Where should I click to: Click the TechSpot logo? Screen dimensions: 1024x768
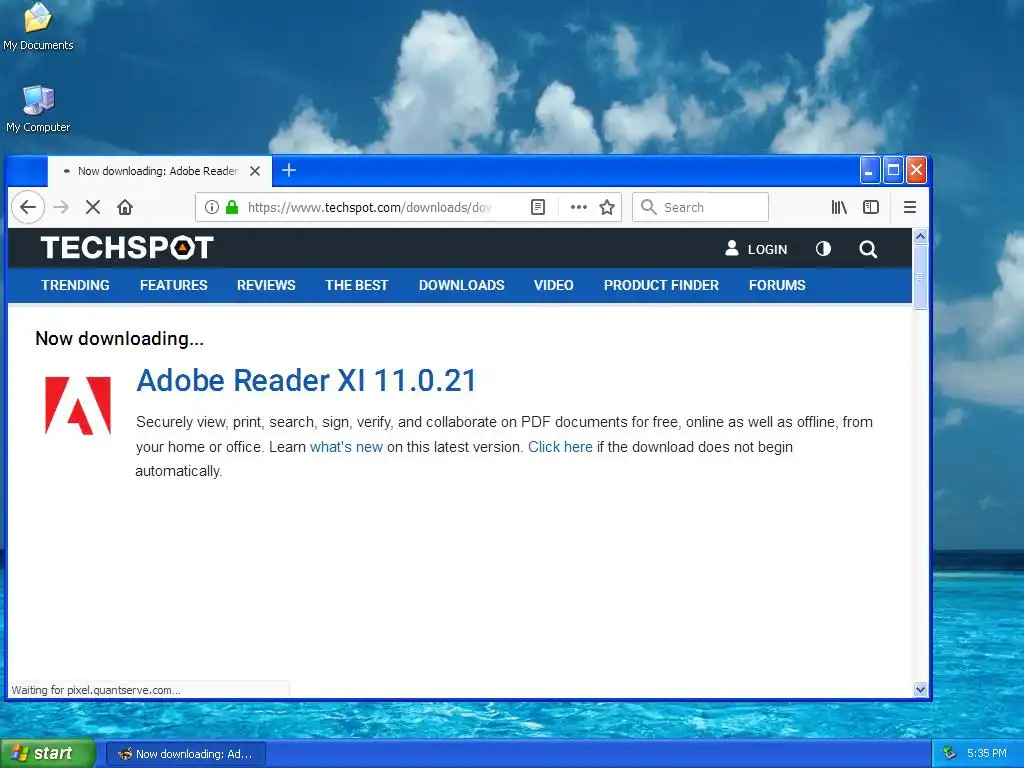tap(127, 248)
